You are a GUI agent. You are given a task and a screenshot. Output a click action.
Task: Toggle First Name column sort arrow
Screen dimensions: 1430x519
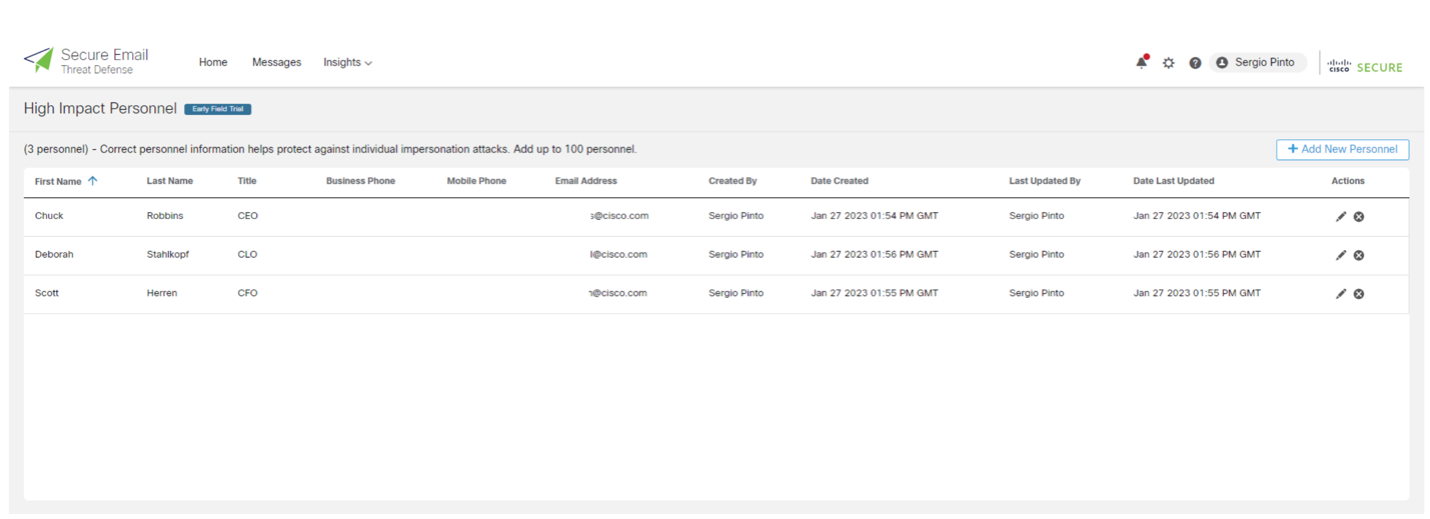(x=93, y=181)
